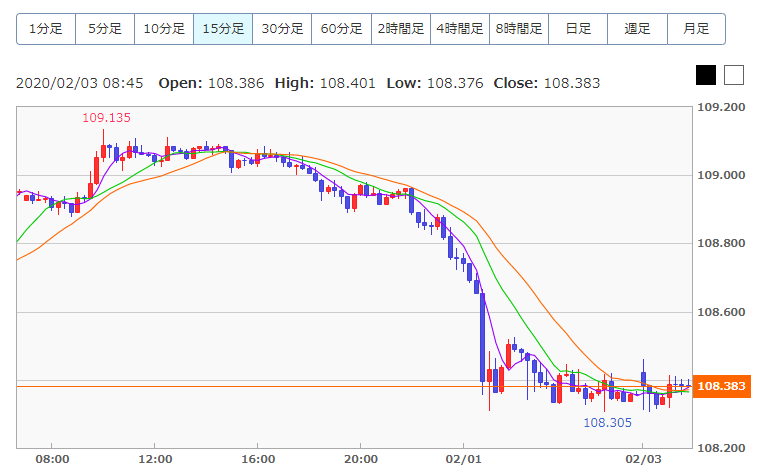Click the Open value 108.386
The image size is (763, 474).
click(x=236, y=83)
